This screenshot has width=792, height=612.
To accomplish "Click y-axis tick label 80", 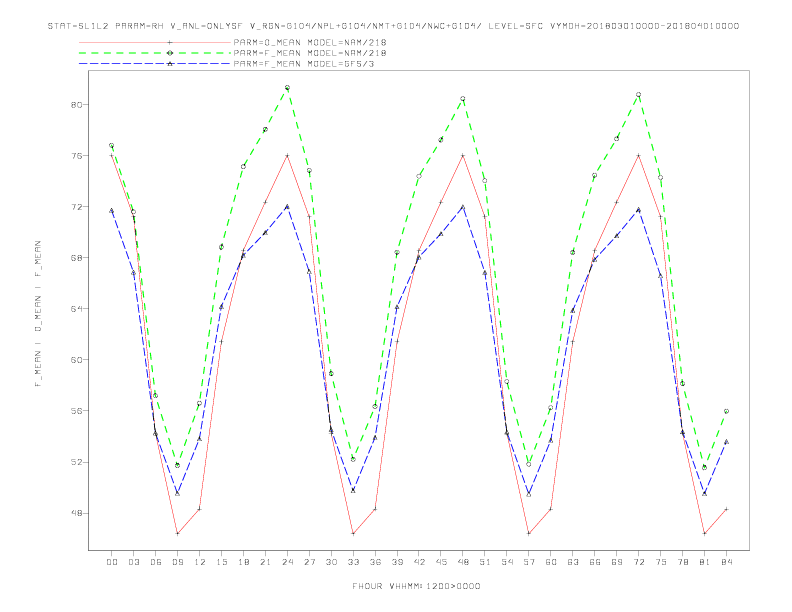I will pos(77,105).
